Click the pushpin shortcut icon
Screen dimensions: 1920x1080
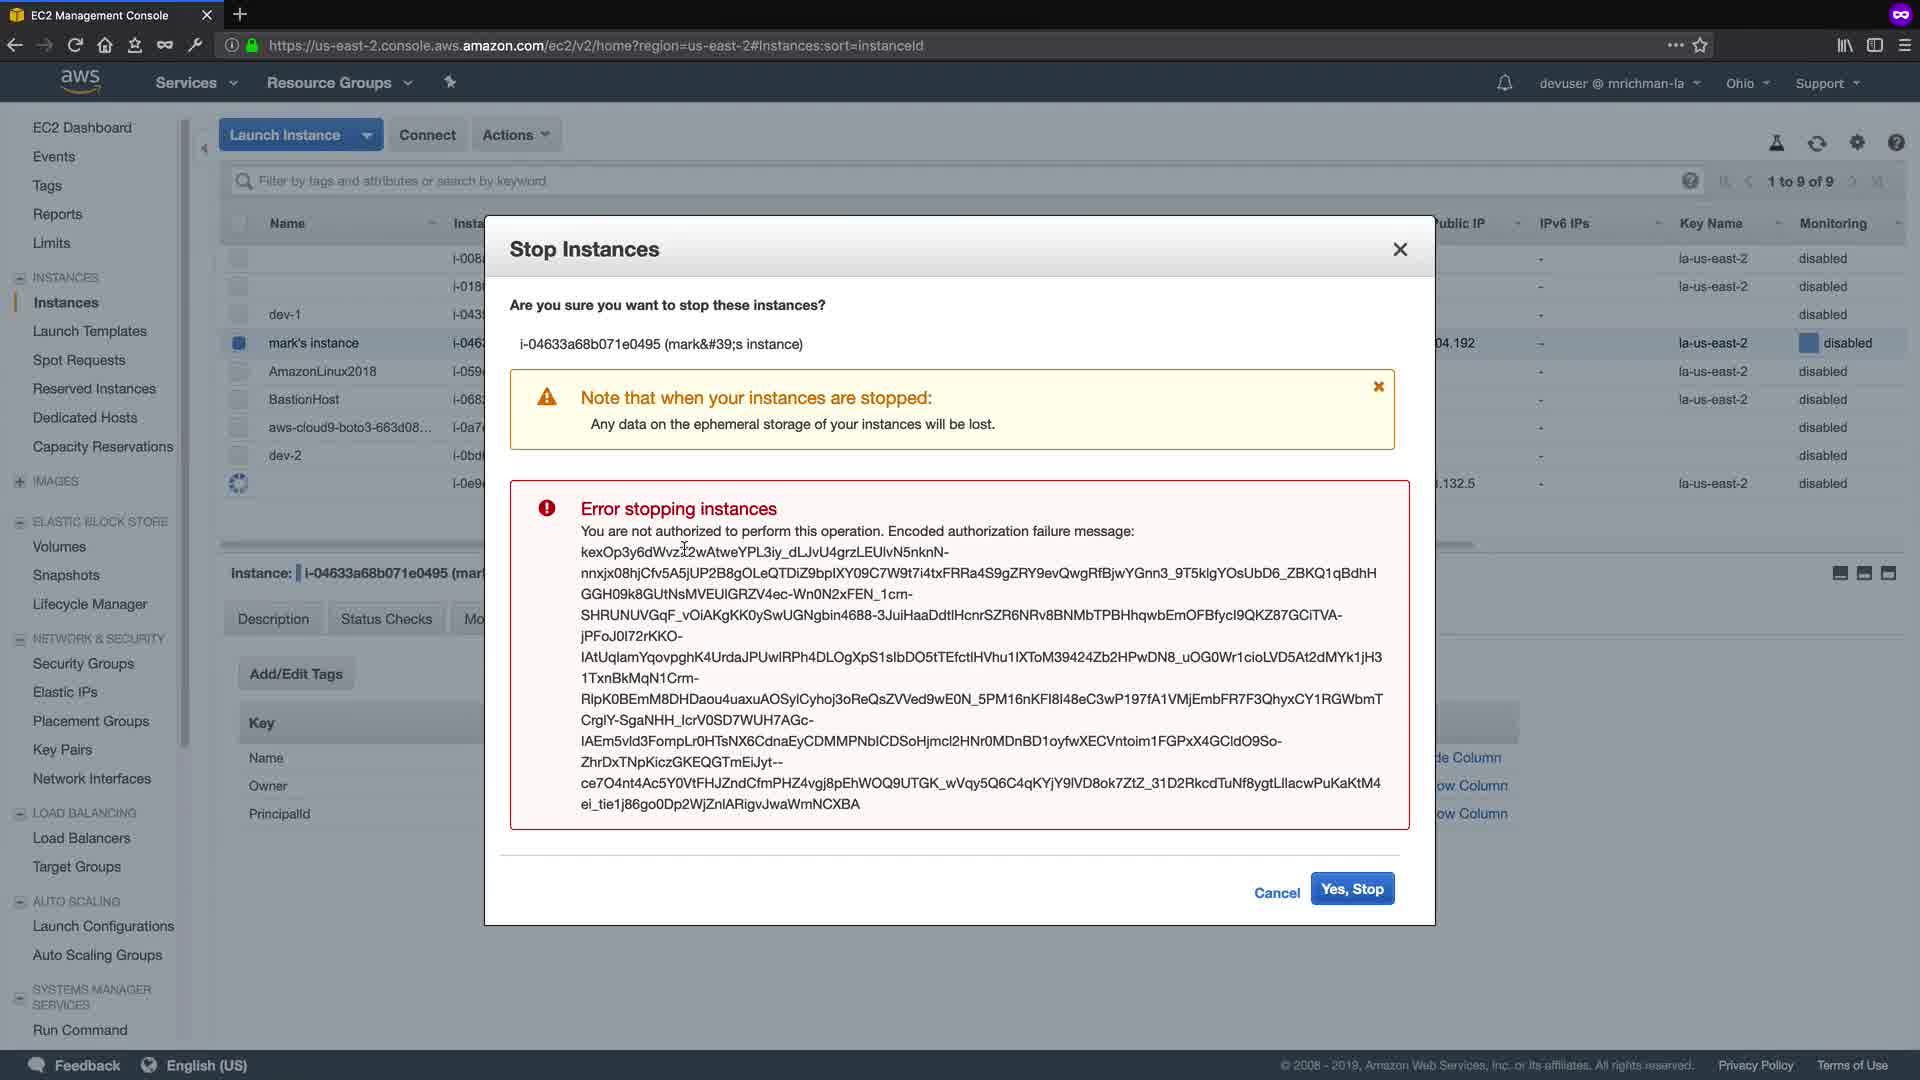tap(450, 83)
